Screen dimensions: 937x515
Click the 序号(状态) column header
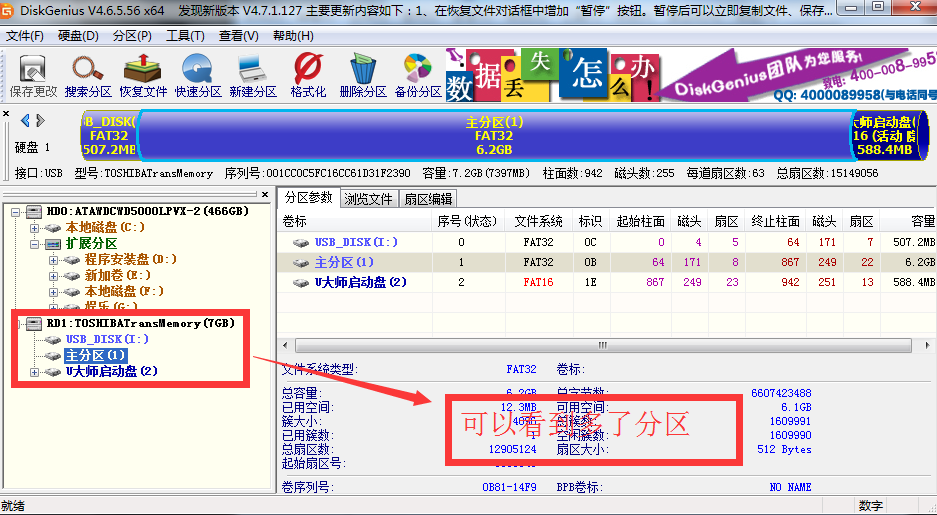click(468, 222)
